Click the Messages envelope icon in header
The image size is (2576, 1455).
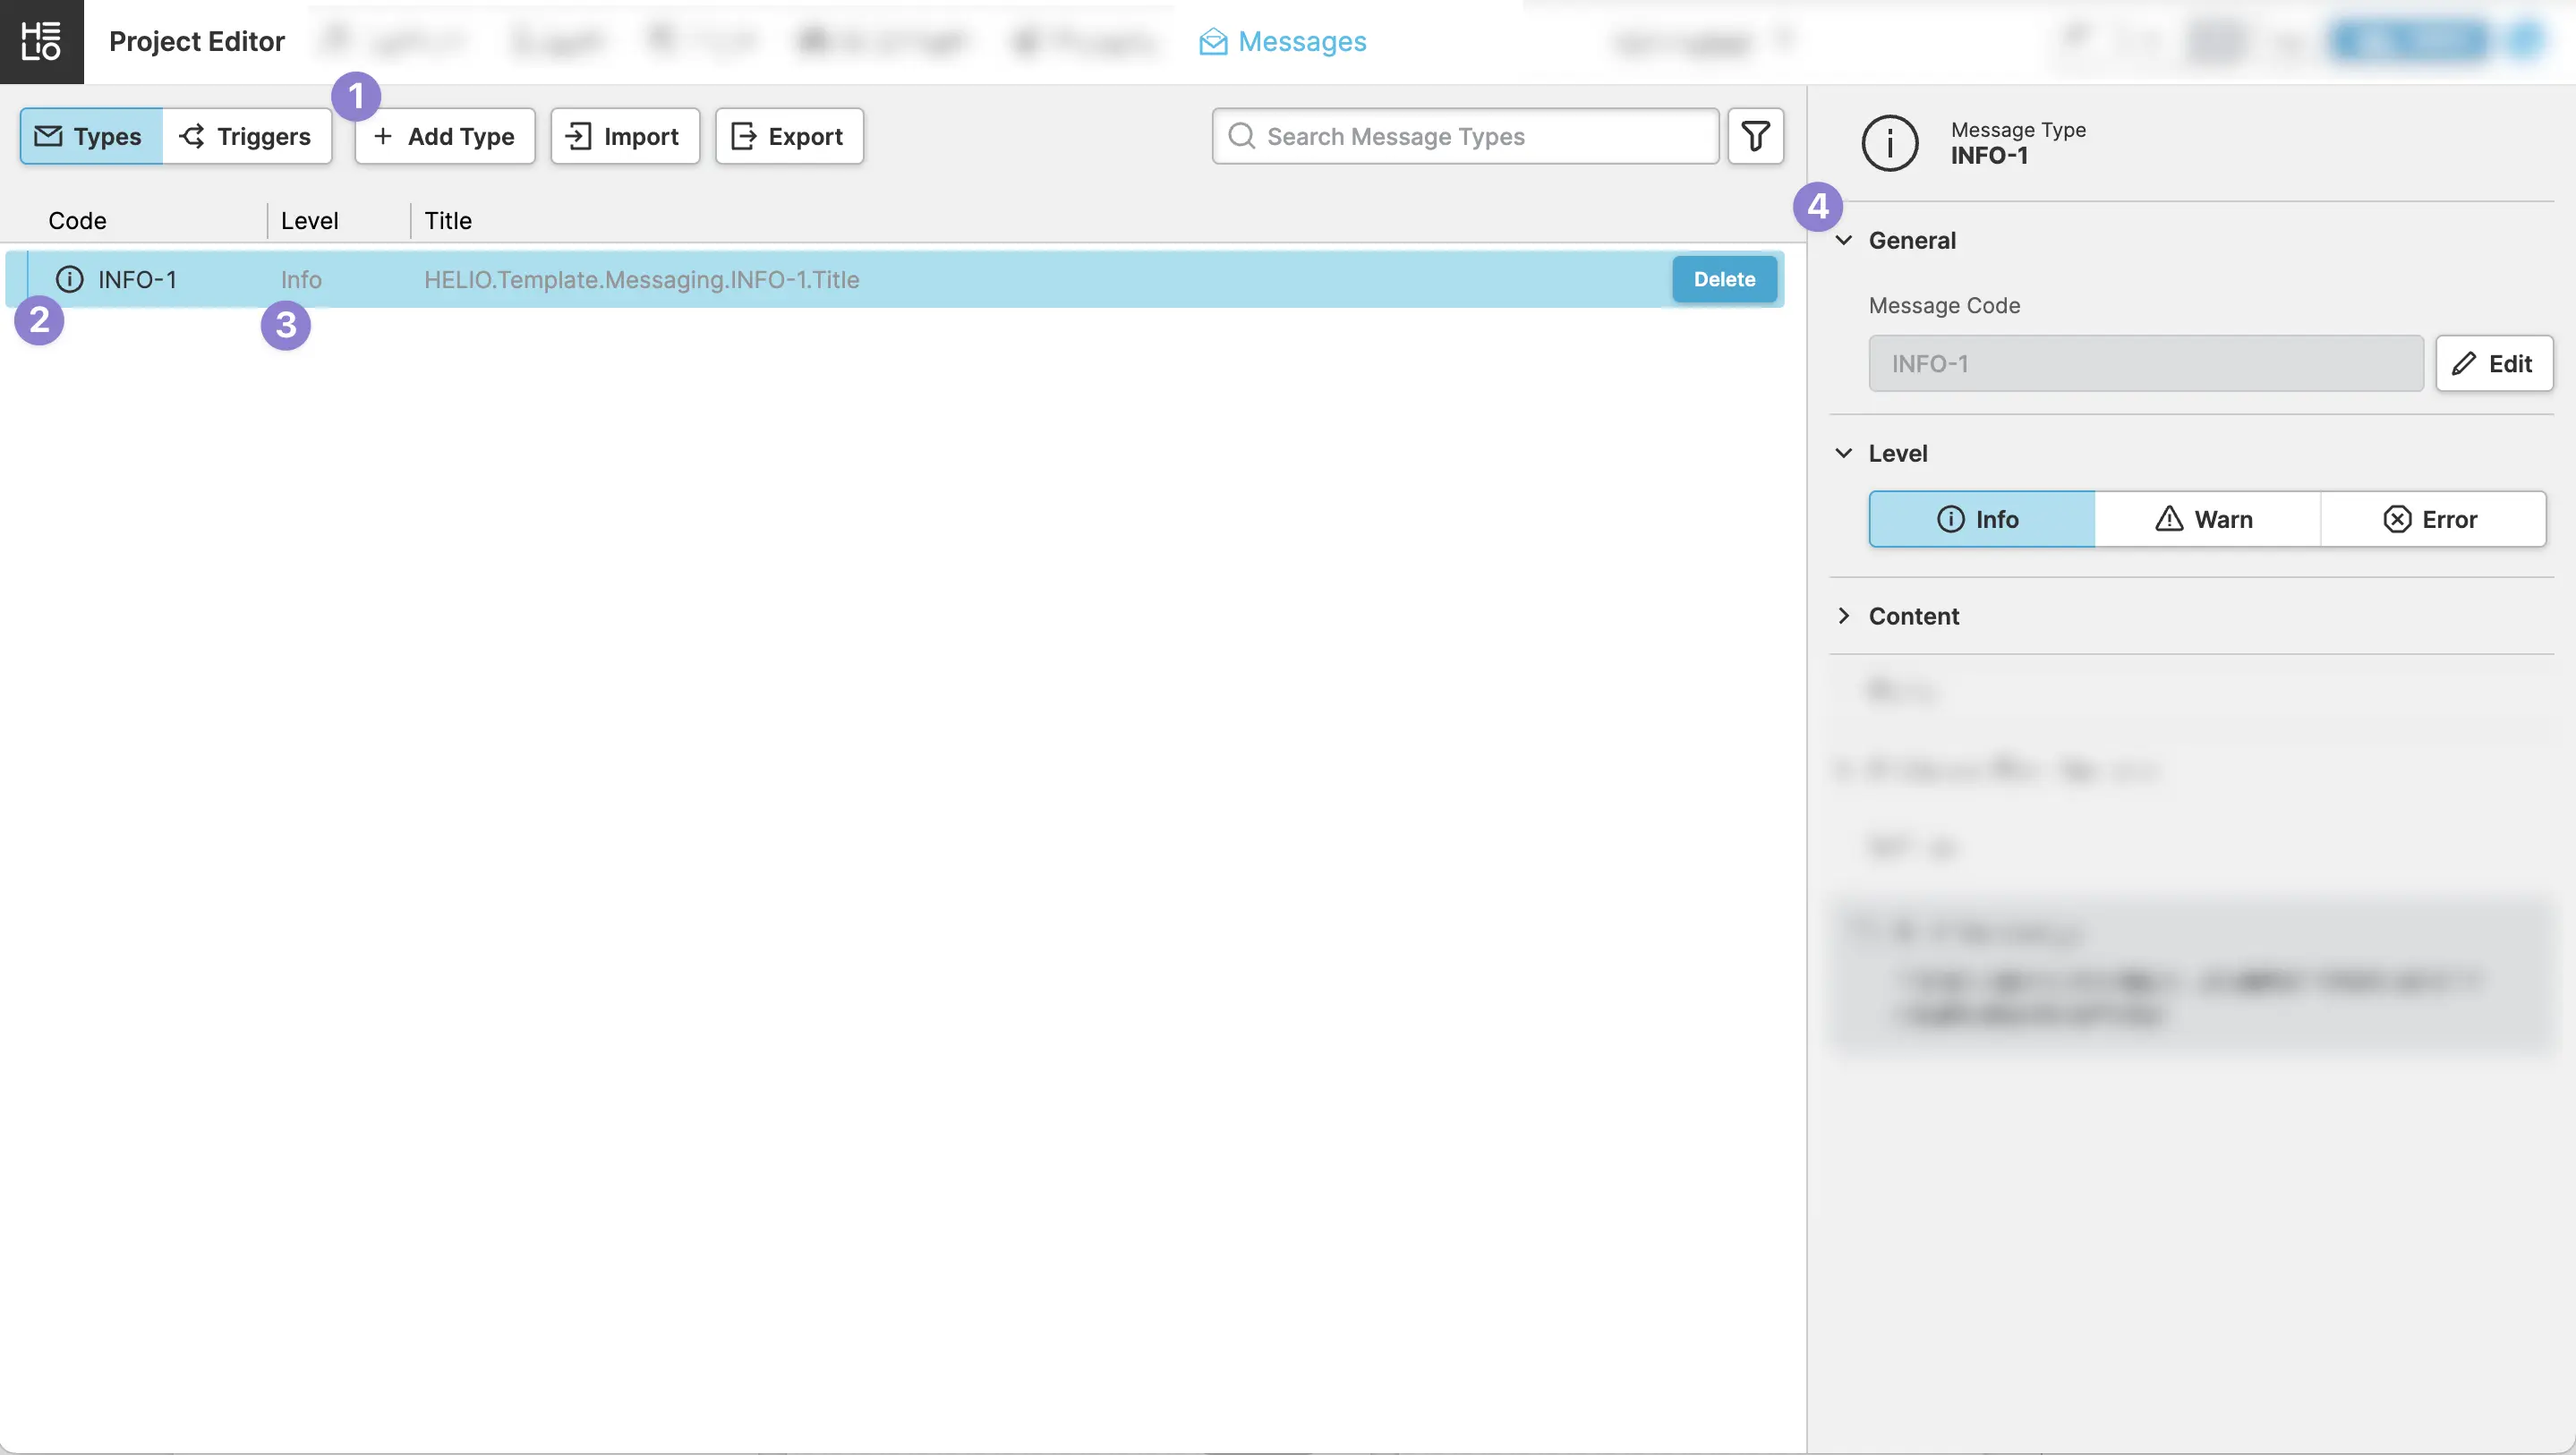[x=1213, y=42]
